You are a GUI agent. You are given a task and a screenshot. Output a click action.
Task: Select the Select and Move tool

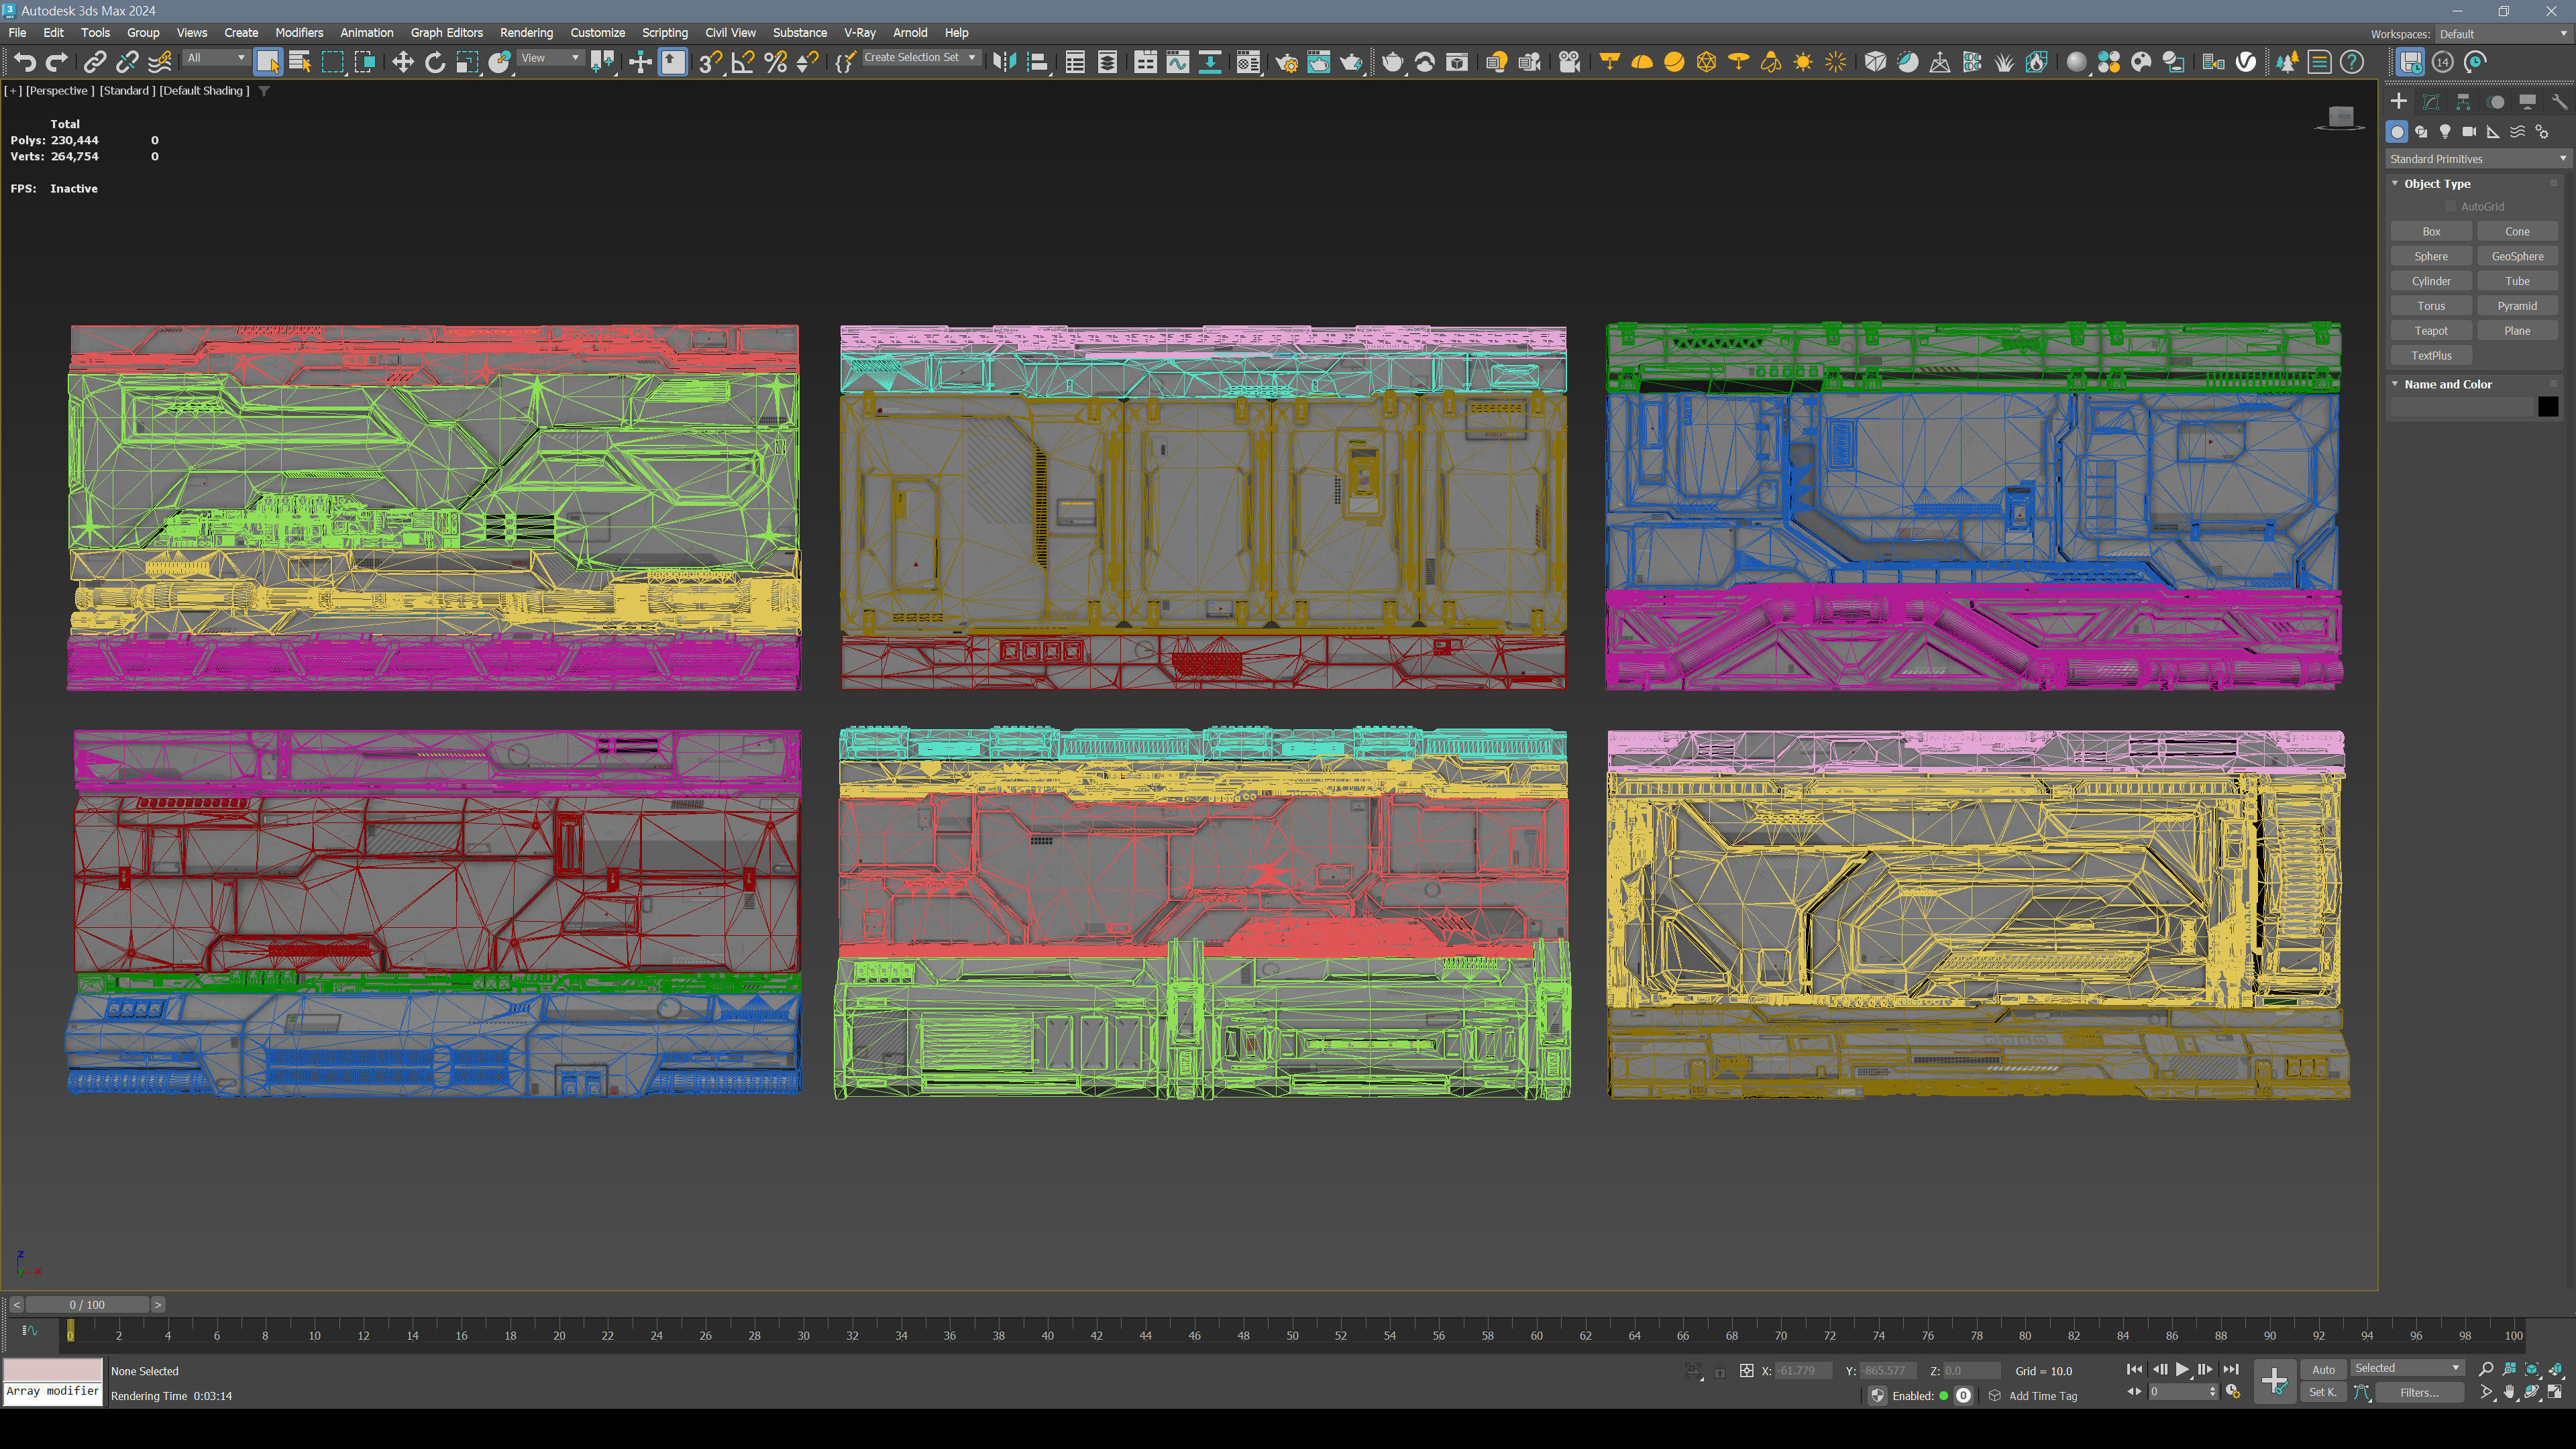coord(402,62)
